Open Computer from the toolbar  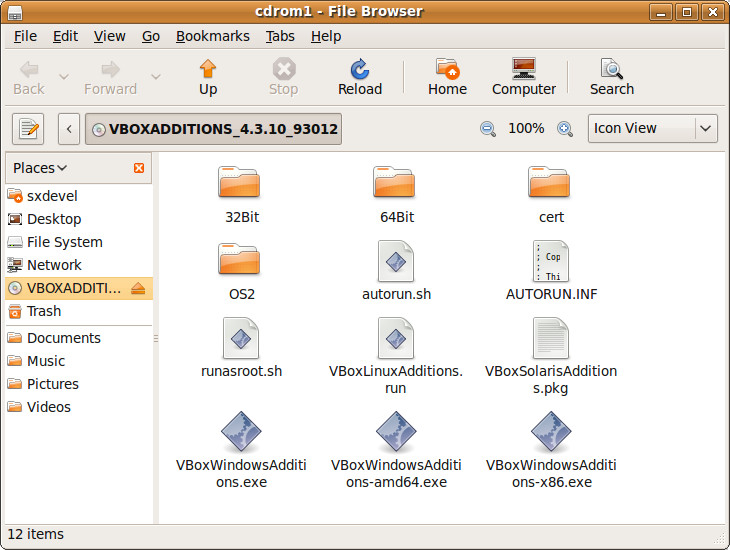pos(524,77)
